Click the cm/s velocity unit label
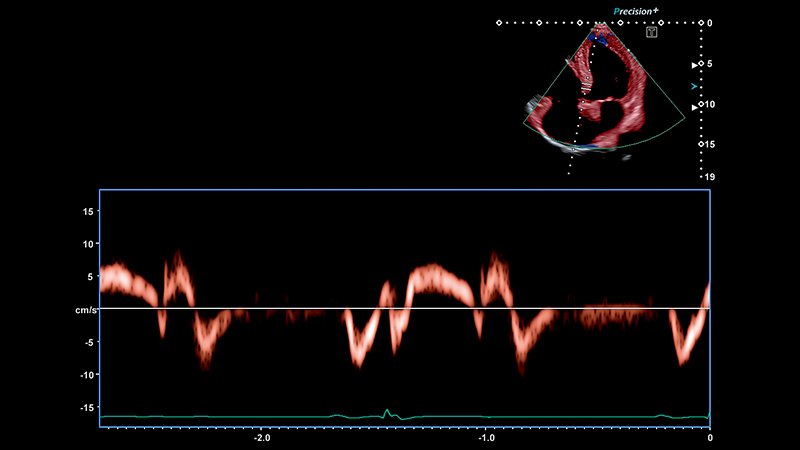800x450 pixels. 86,309
